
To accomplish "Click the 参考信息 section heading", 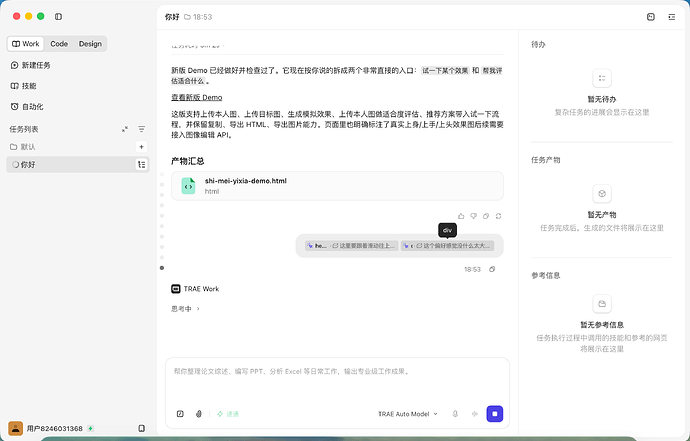I will (x=546, y=276).
